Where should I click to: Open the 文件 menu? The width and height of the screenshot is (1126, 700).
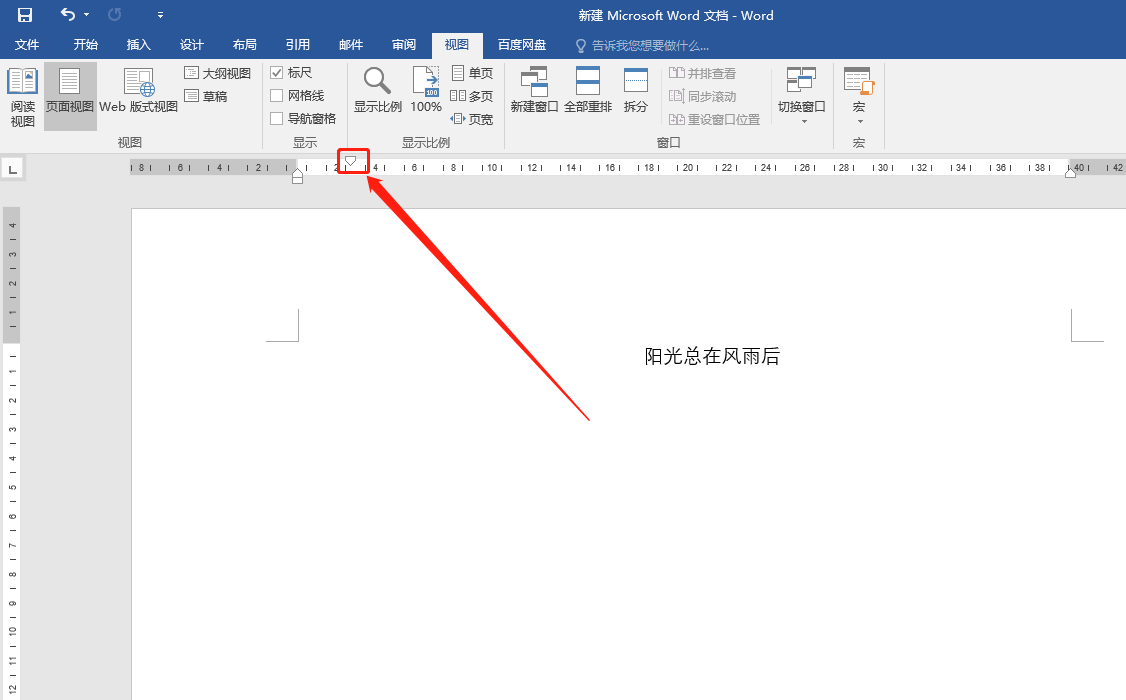click(27, 45)
